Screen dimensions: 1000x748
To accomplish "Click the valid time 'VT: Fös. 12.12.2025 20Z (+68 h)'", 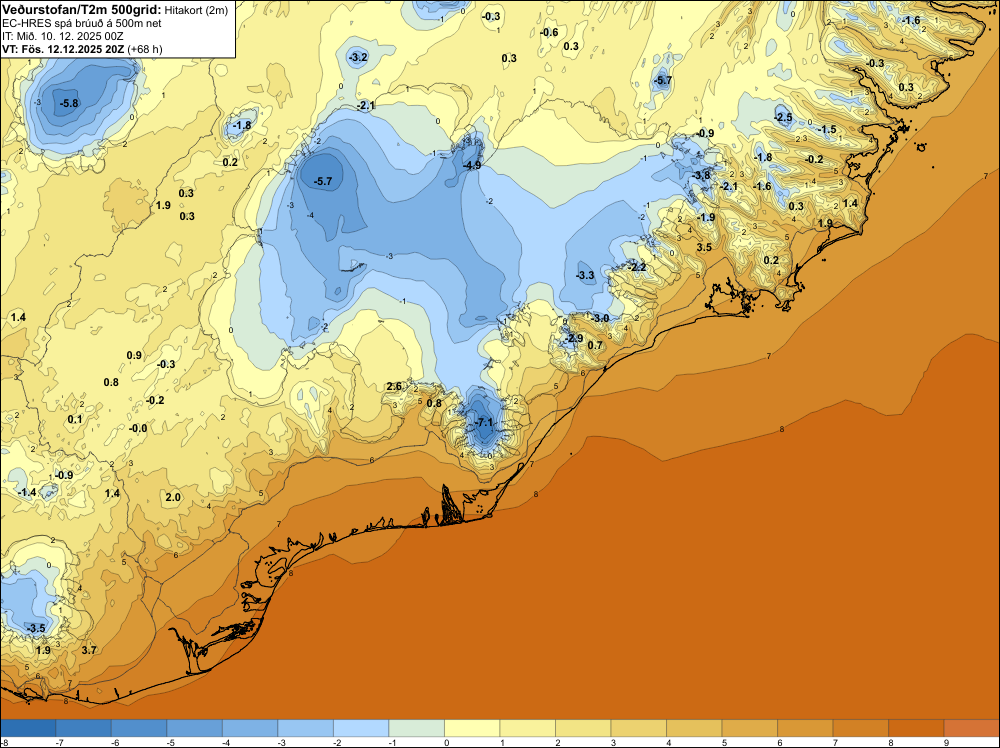I will point(82,49).
